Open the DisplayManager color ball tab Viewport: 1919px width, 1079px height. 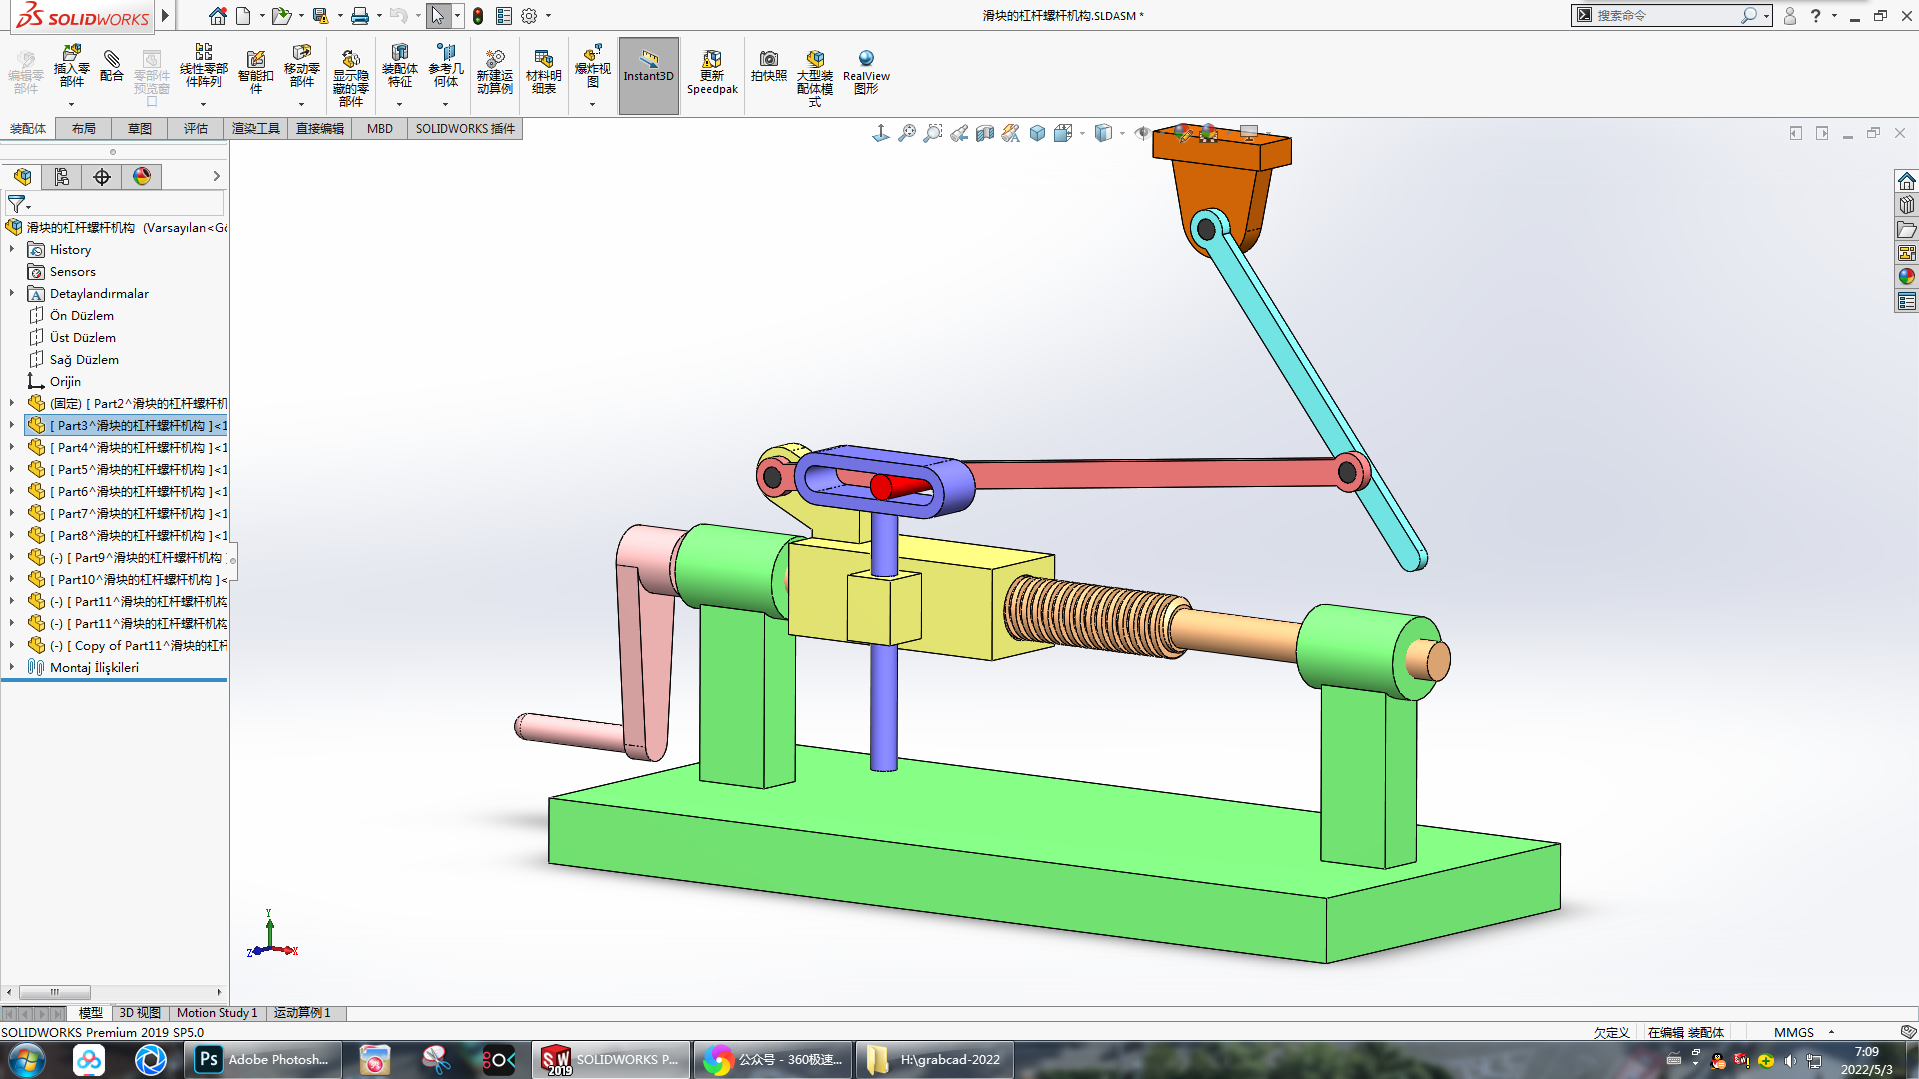(x=142, y=177)
